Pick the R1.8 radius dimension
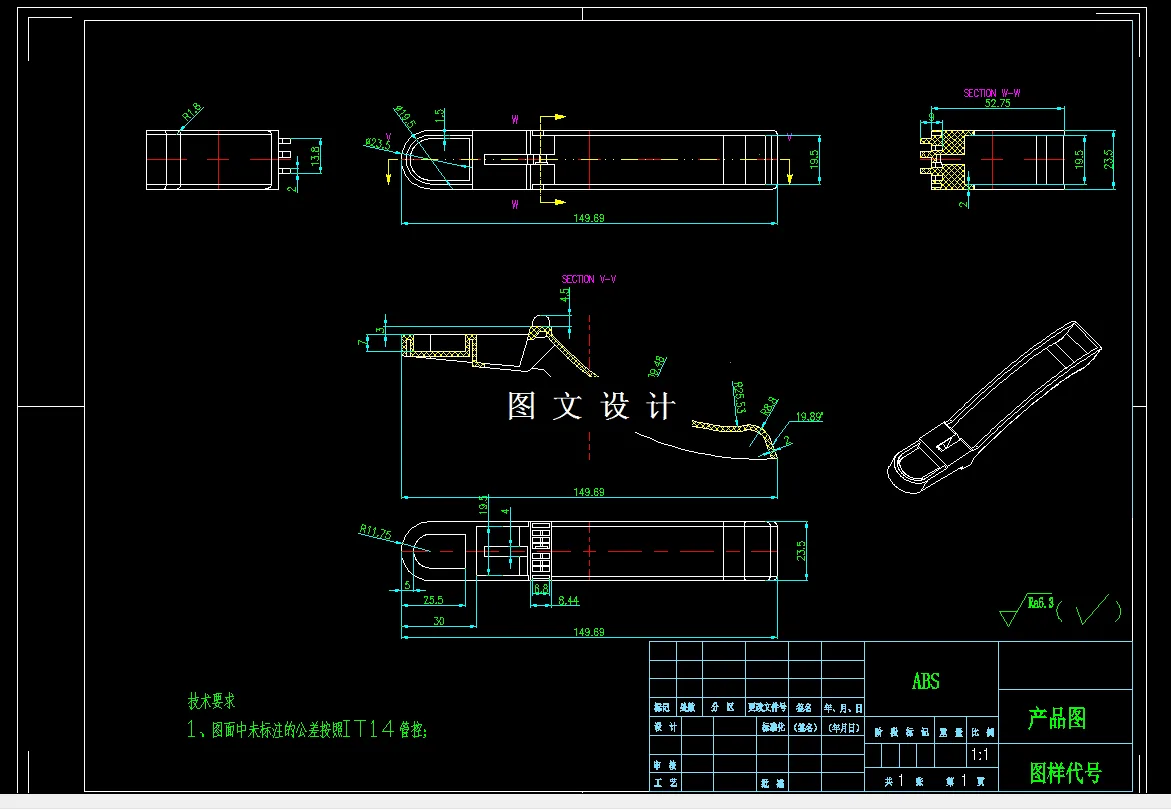The image size is (1171, 810). [x=192, y=112]
